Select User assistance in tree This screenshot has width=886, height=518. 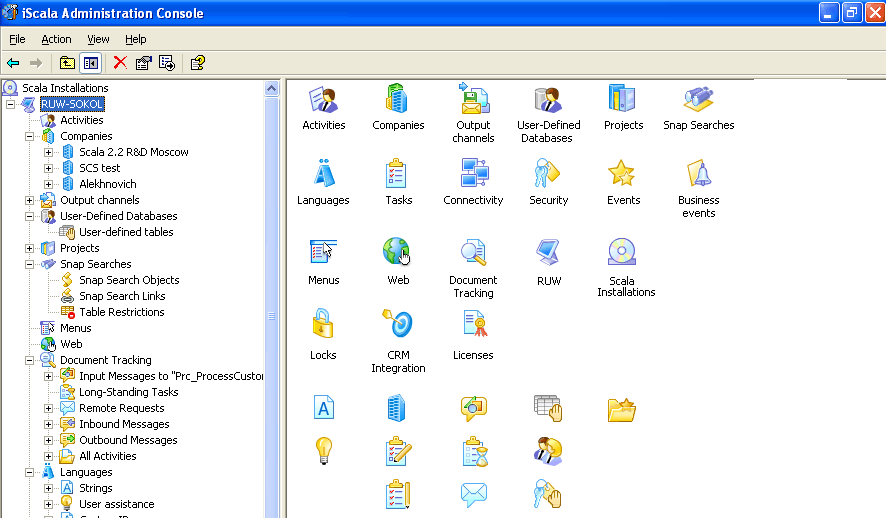click(116, 504)
